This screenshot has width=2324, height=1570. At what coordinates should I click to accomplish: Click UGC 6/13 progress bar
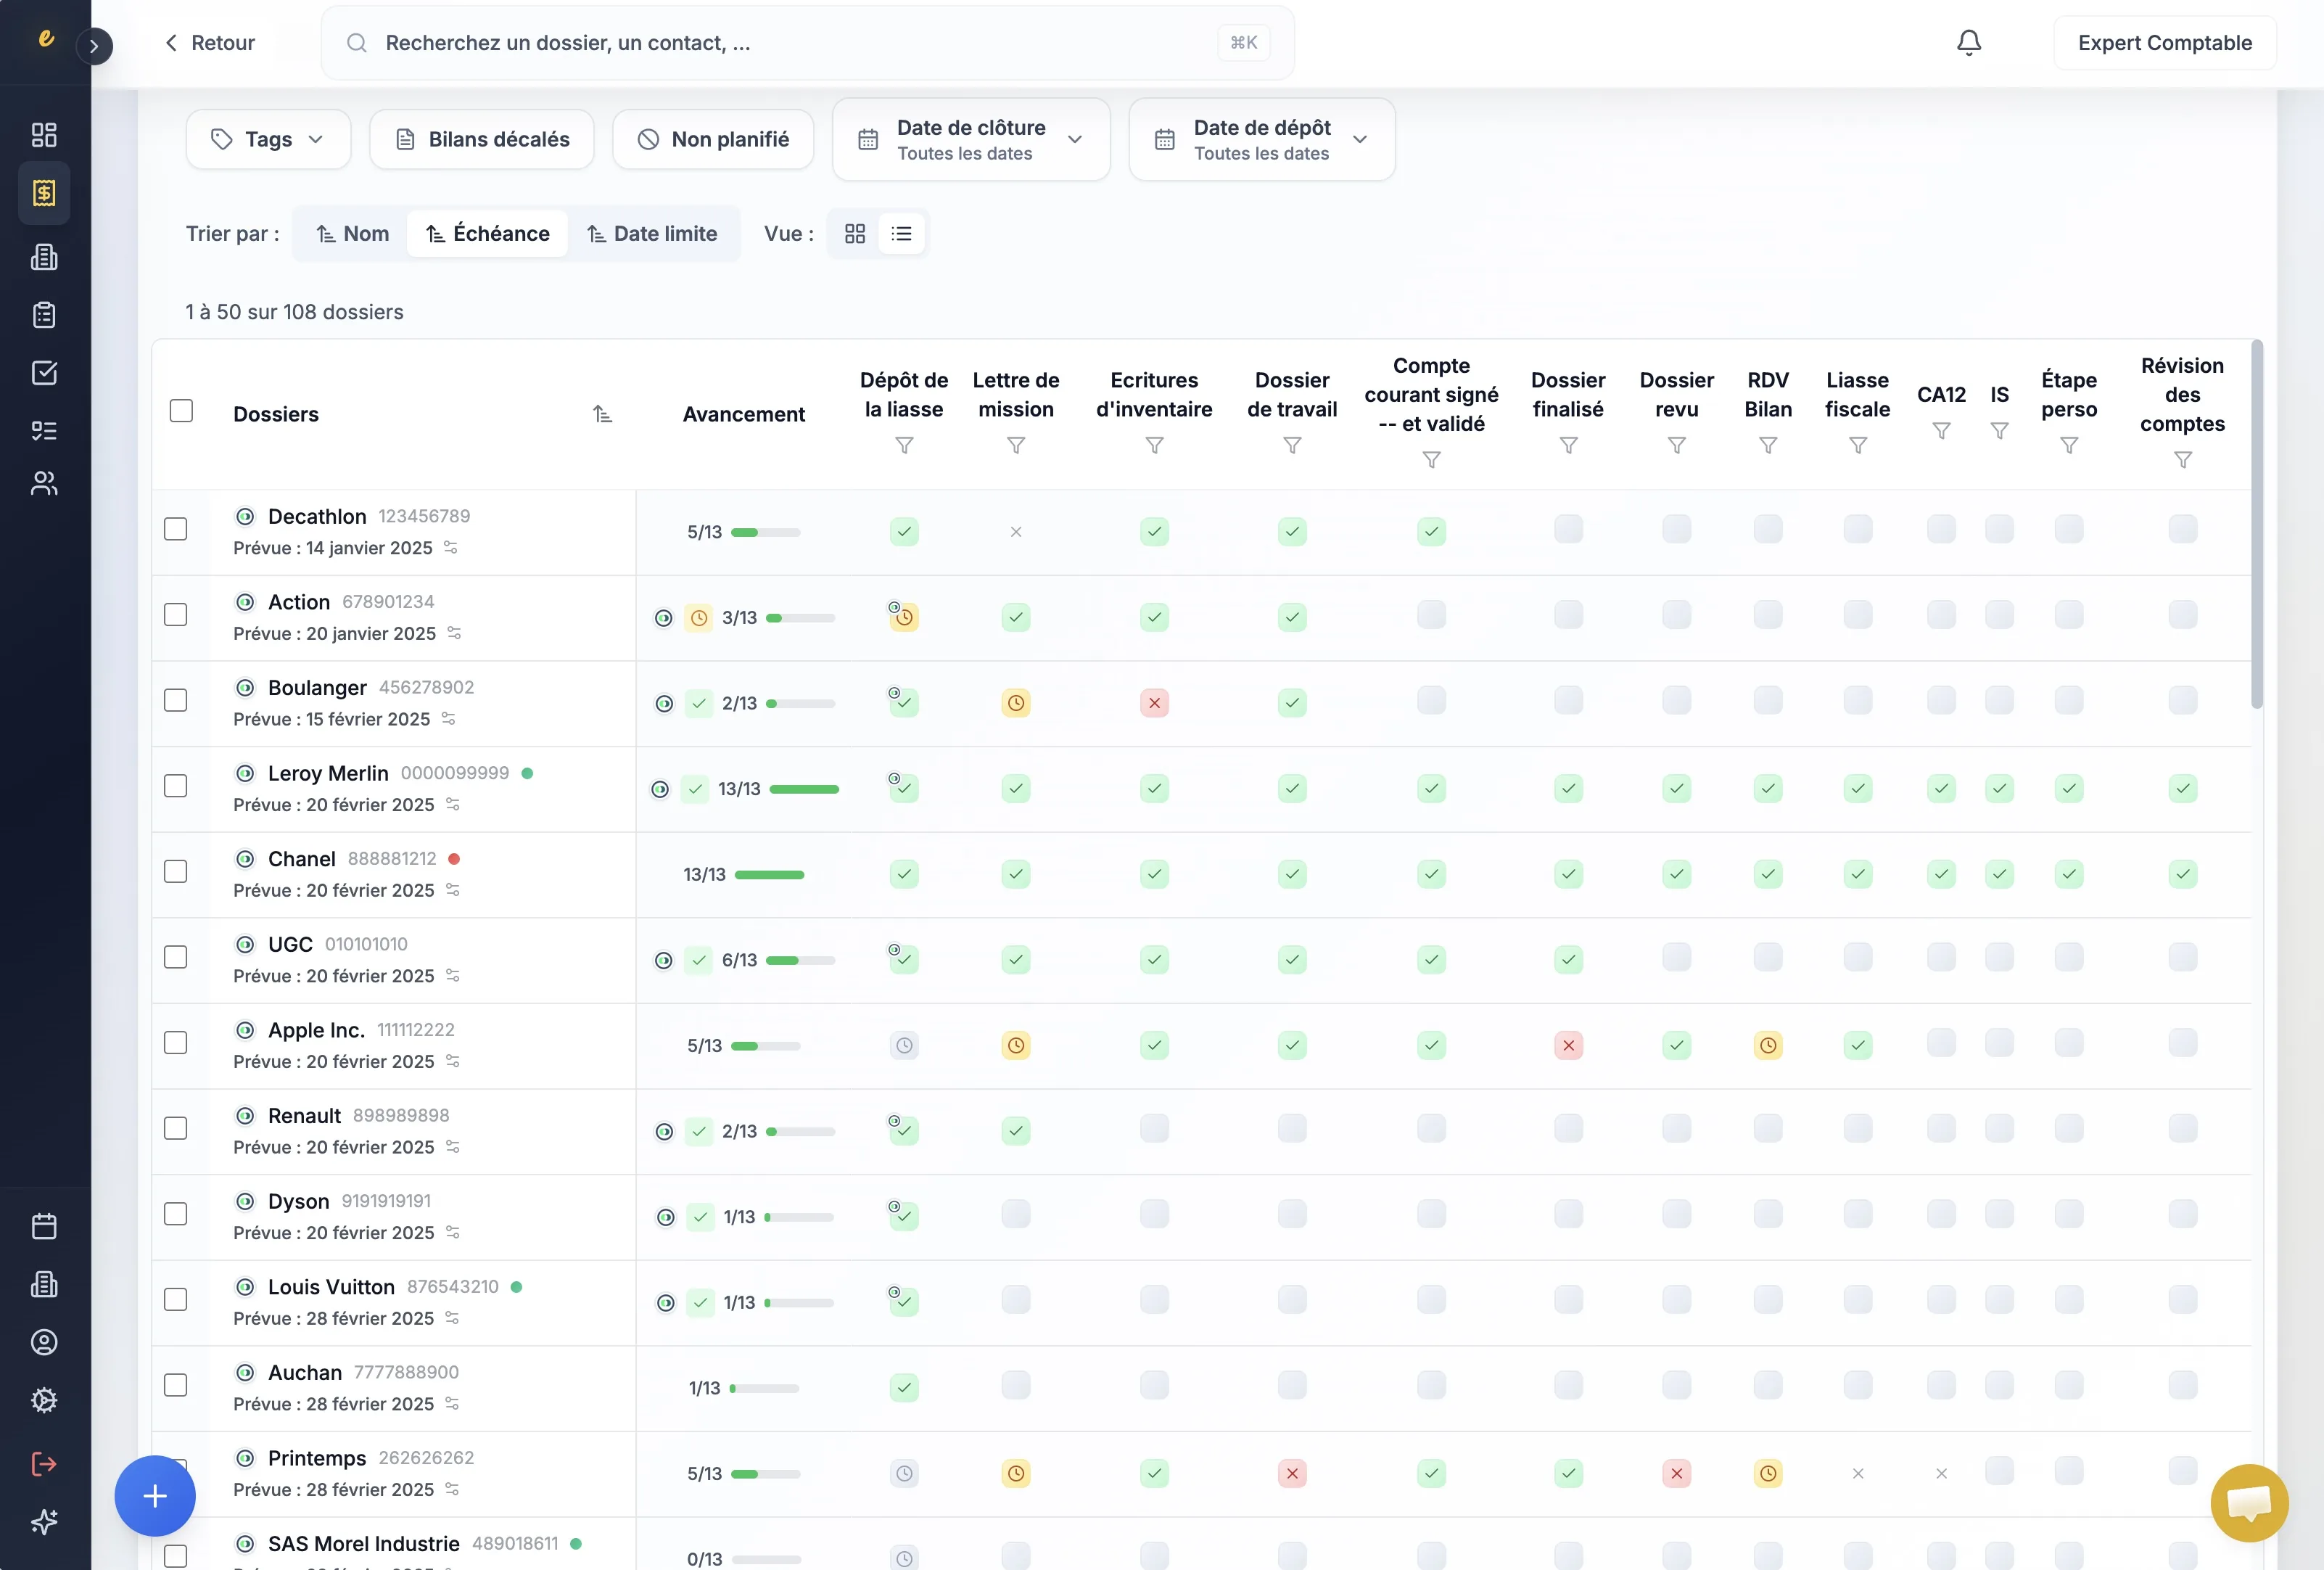[800, 961]
